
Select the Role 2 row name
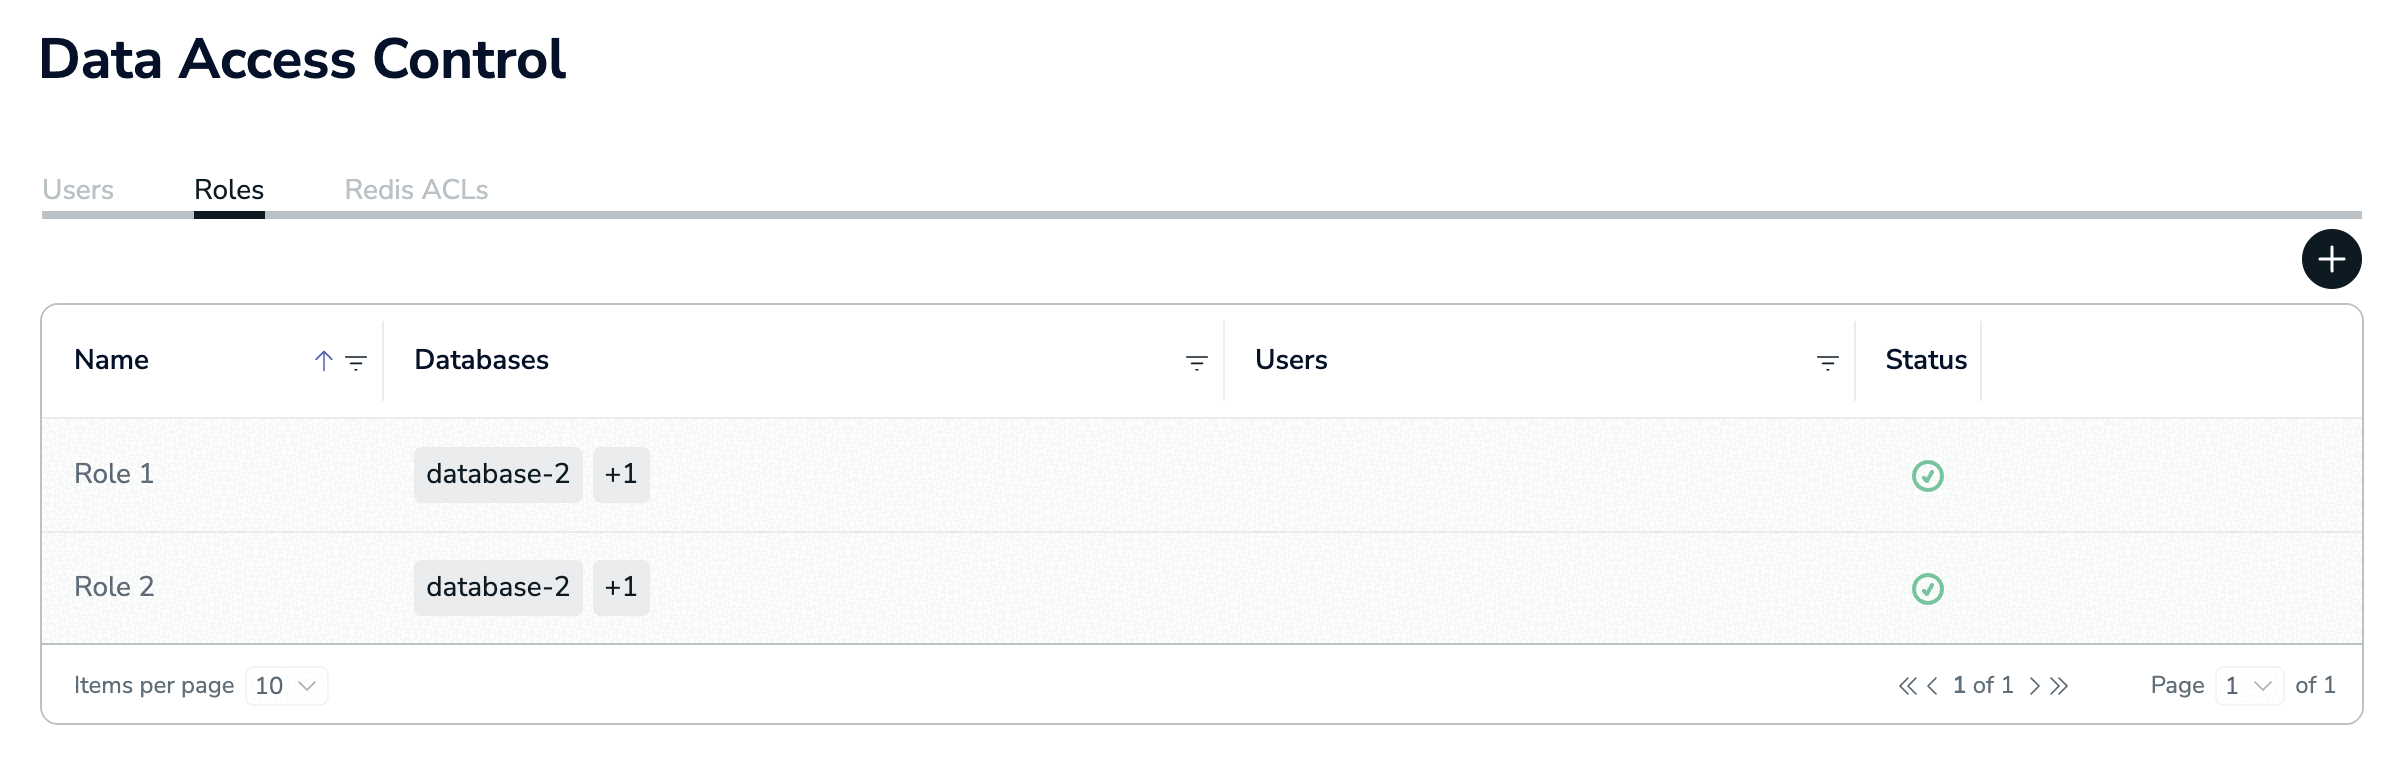[114, 587]
